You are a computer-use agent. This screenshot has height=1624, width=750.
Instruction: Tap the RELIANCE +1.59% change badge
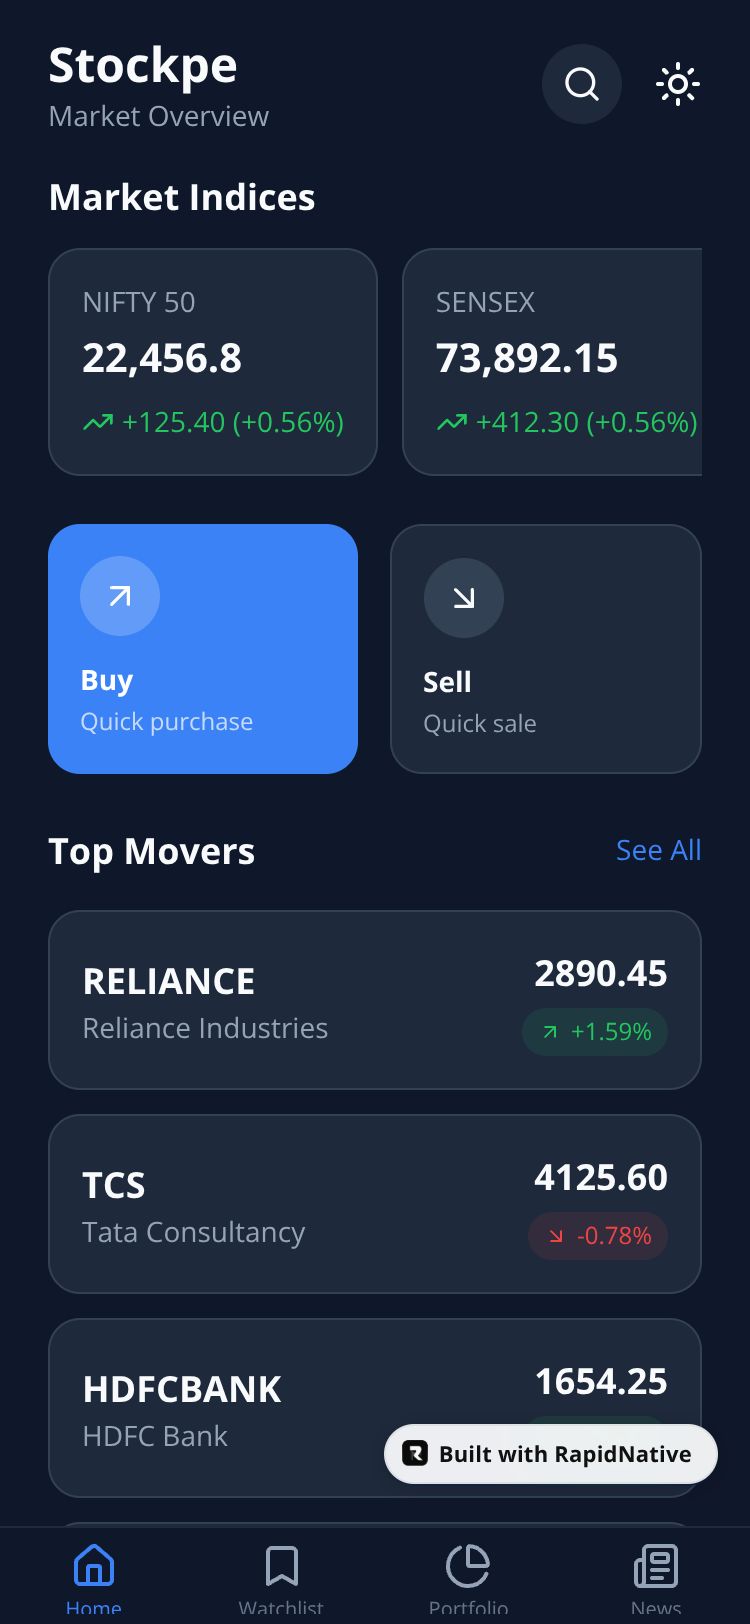coord(595,1032)
